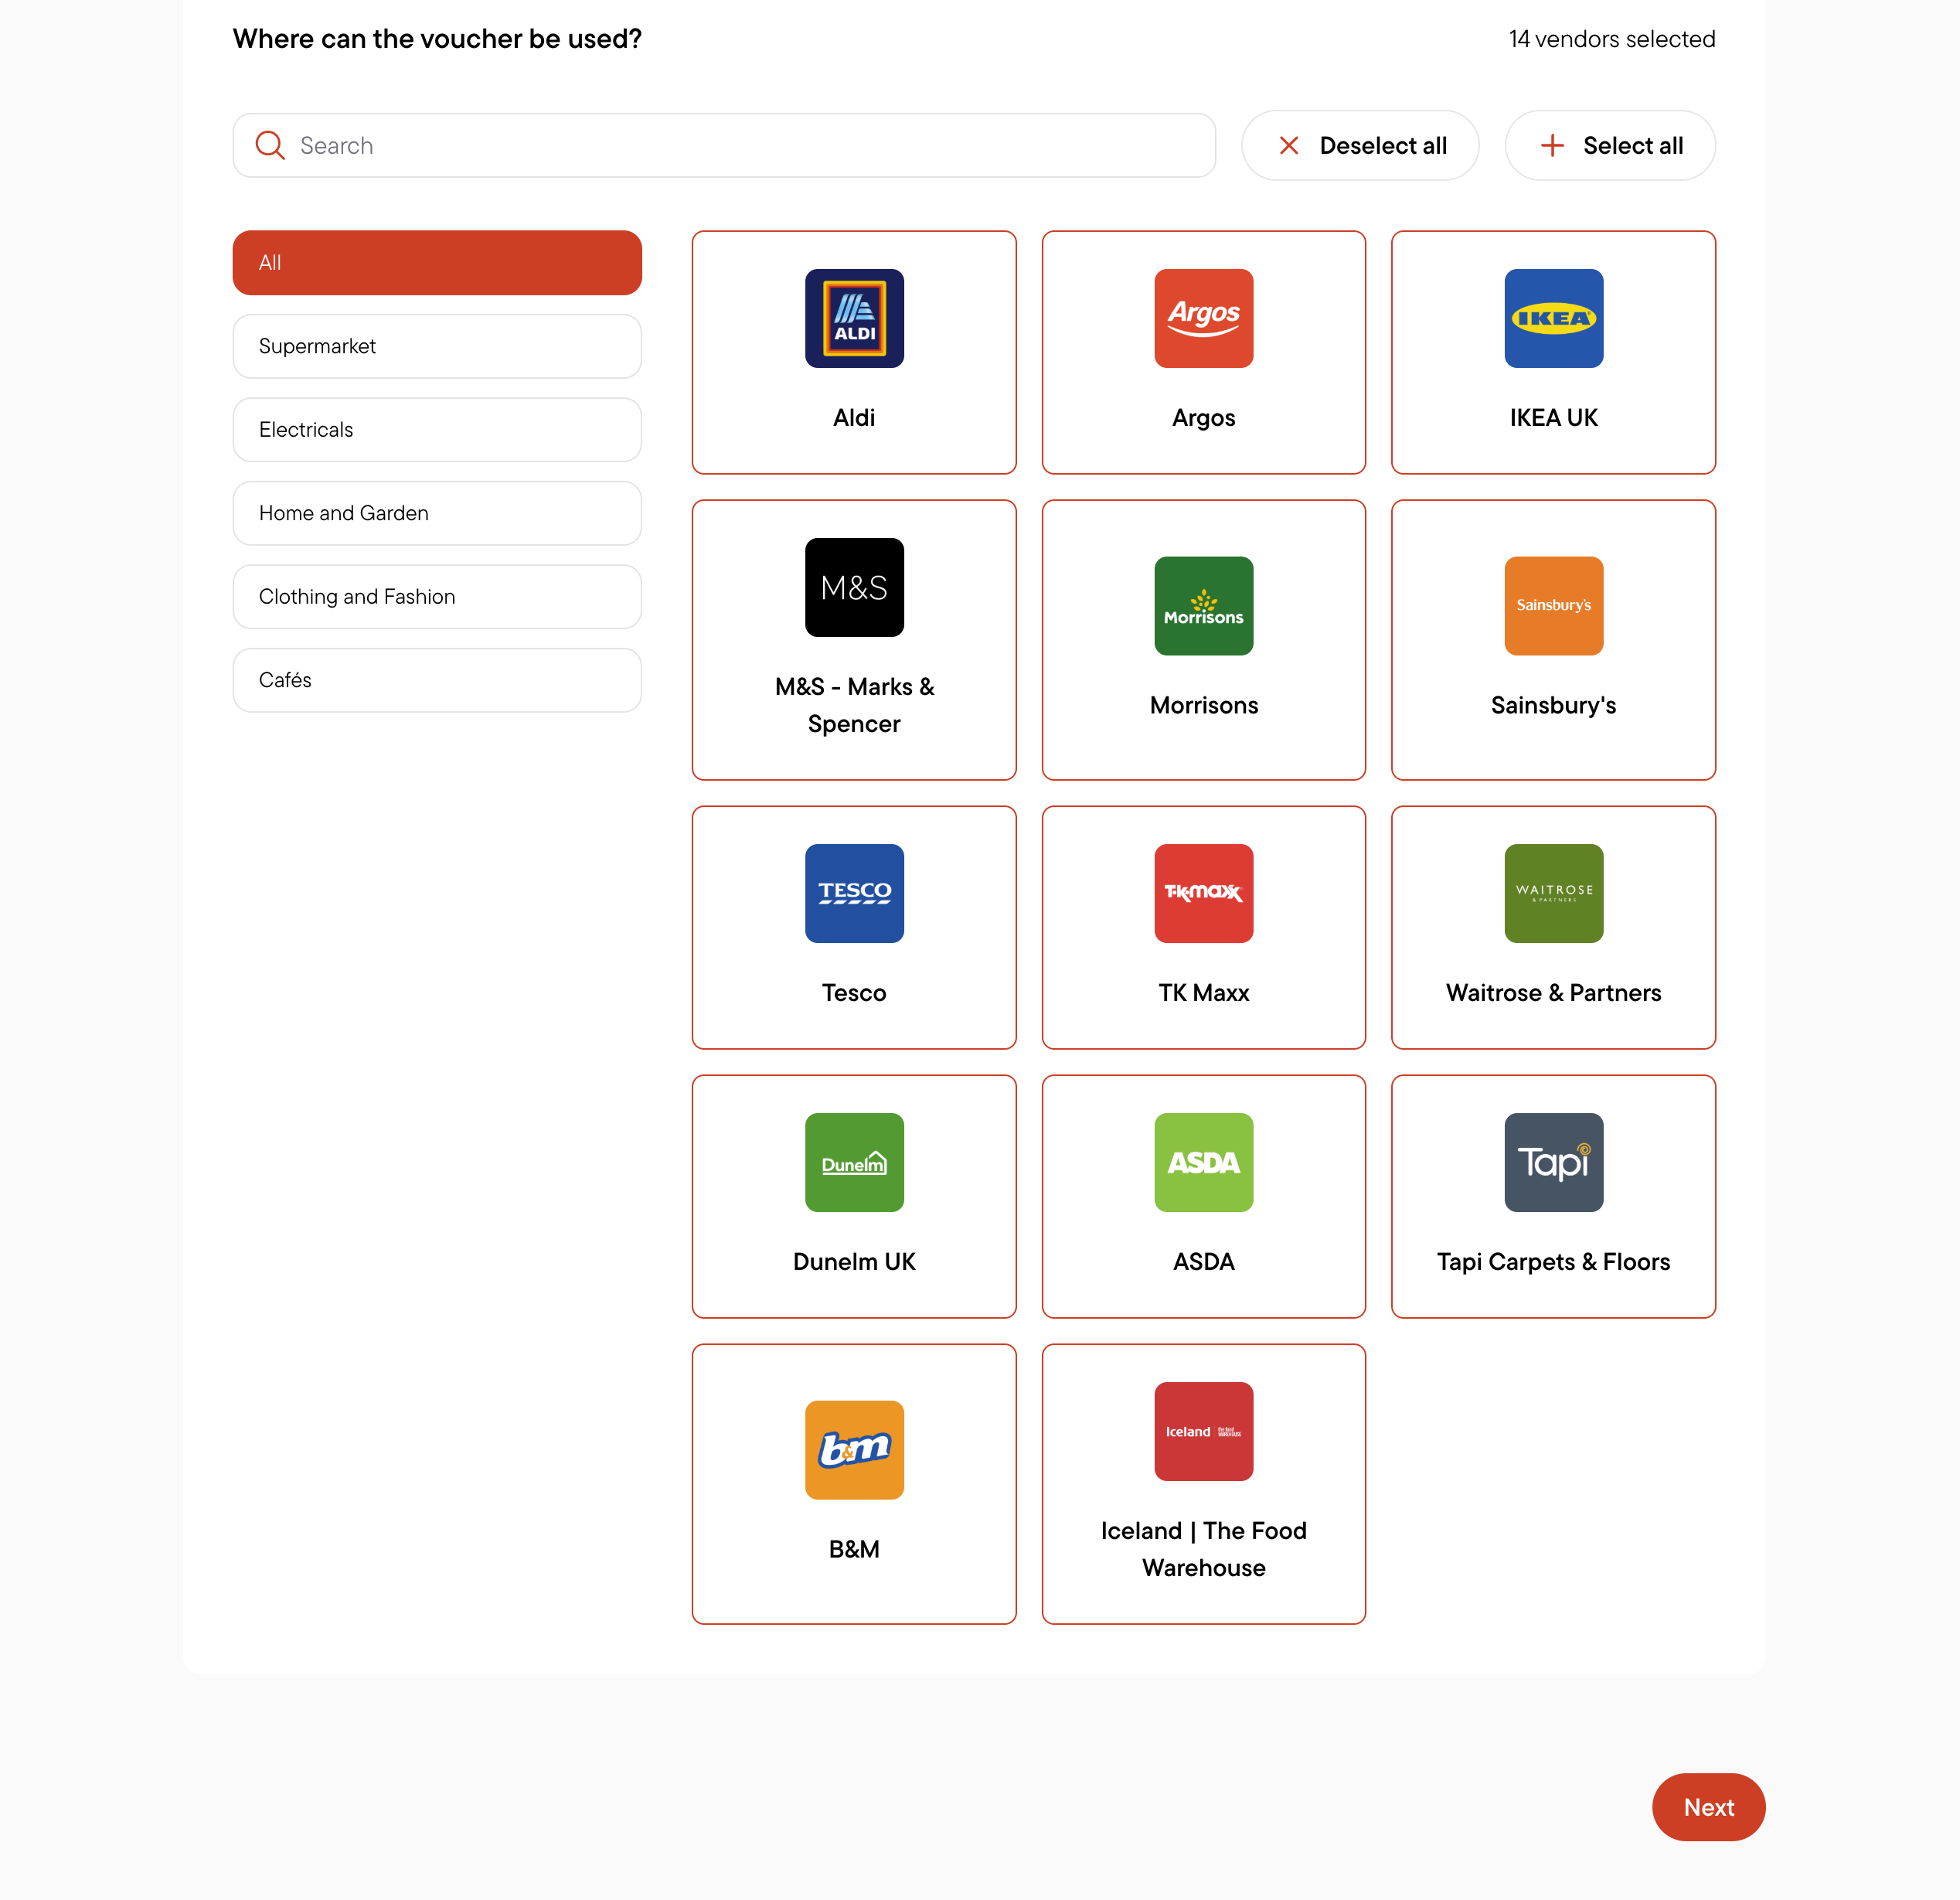Click the Iceland logo icon
1960x1900 pixels.
pos(1203,1431)
